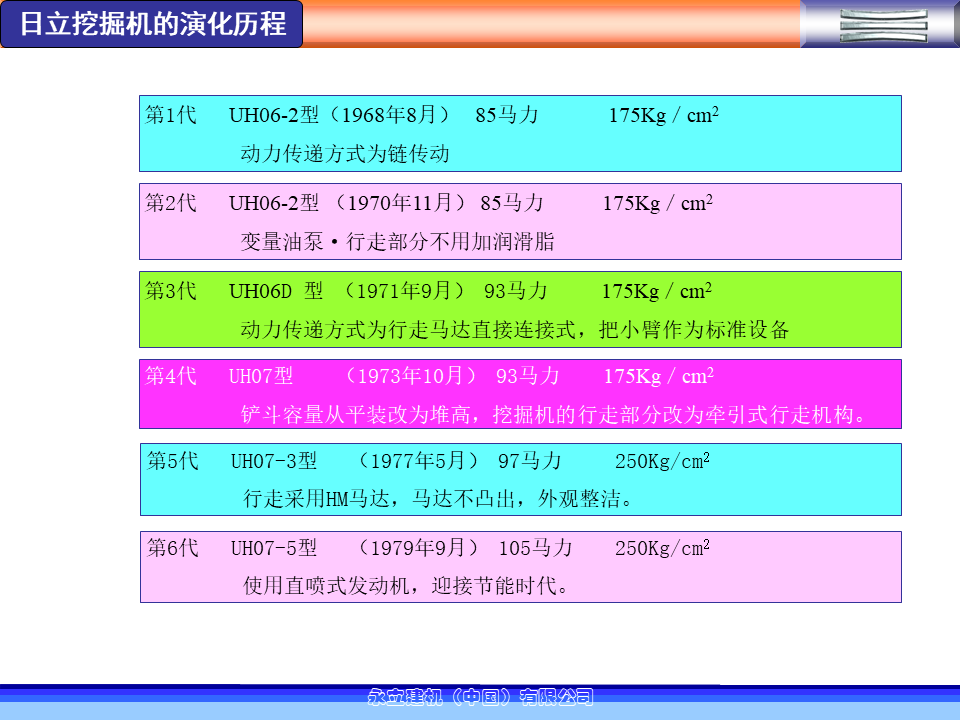This screenshot has width=960, height=720.
Task: Click the UH07-3型 model name
Action: [x=274, y=461]
